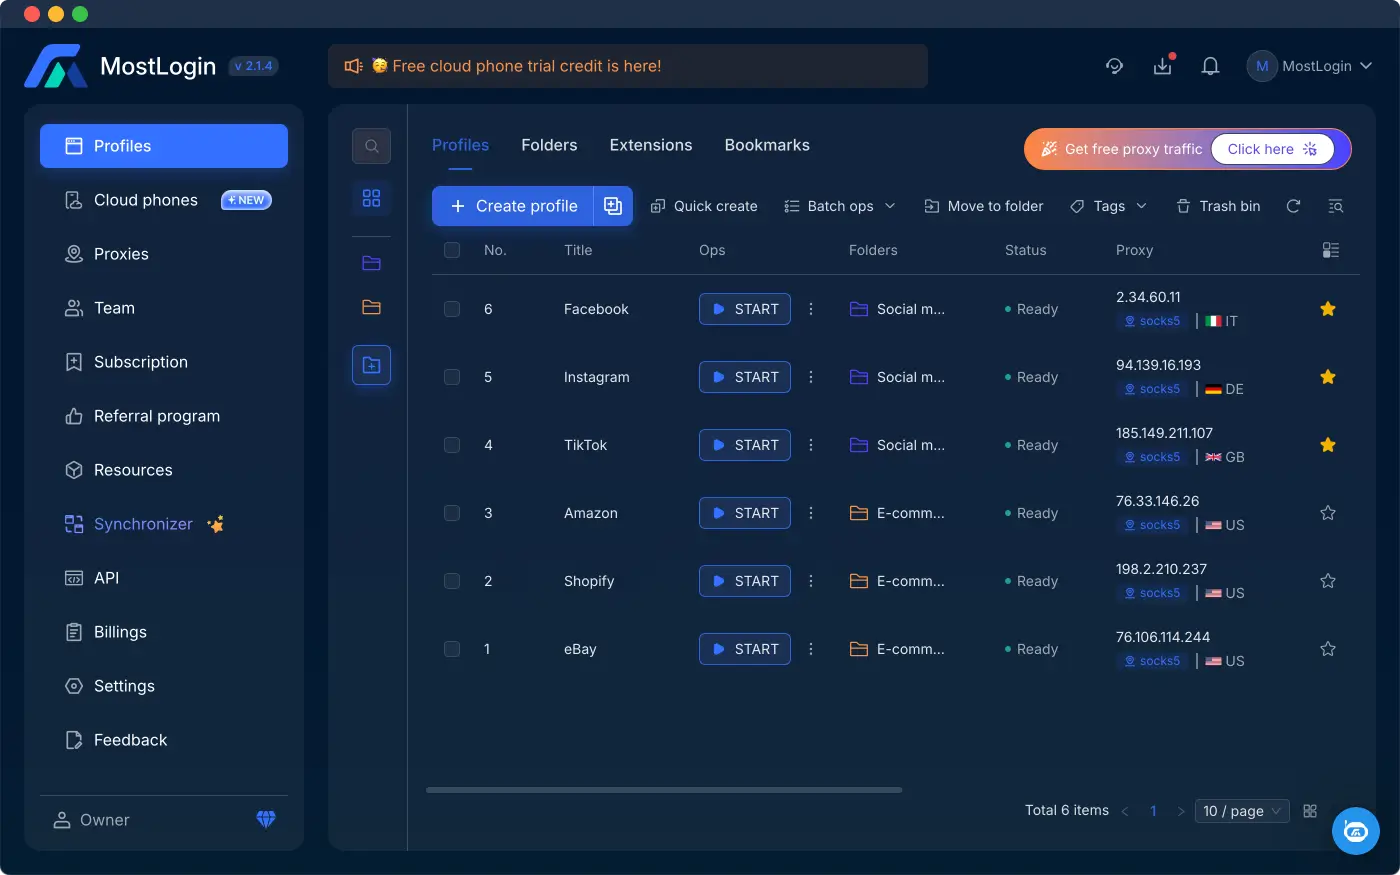Select the Shopify profile checkbox
This screenshot has height=875, width=1400.
point(452,581)
